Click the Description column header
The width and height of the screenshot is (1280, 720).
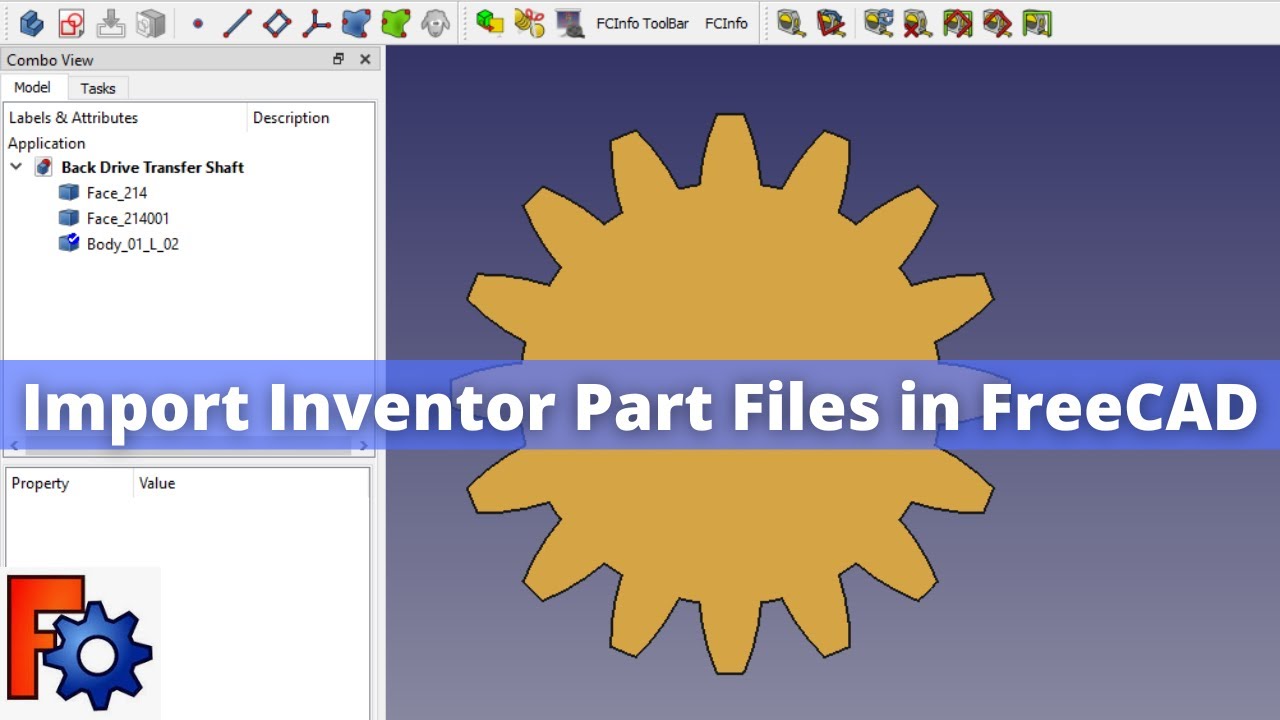(x=311, y=118)
